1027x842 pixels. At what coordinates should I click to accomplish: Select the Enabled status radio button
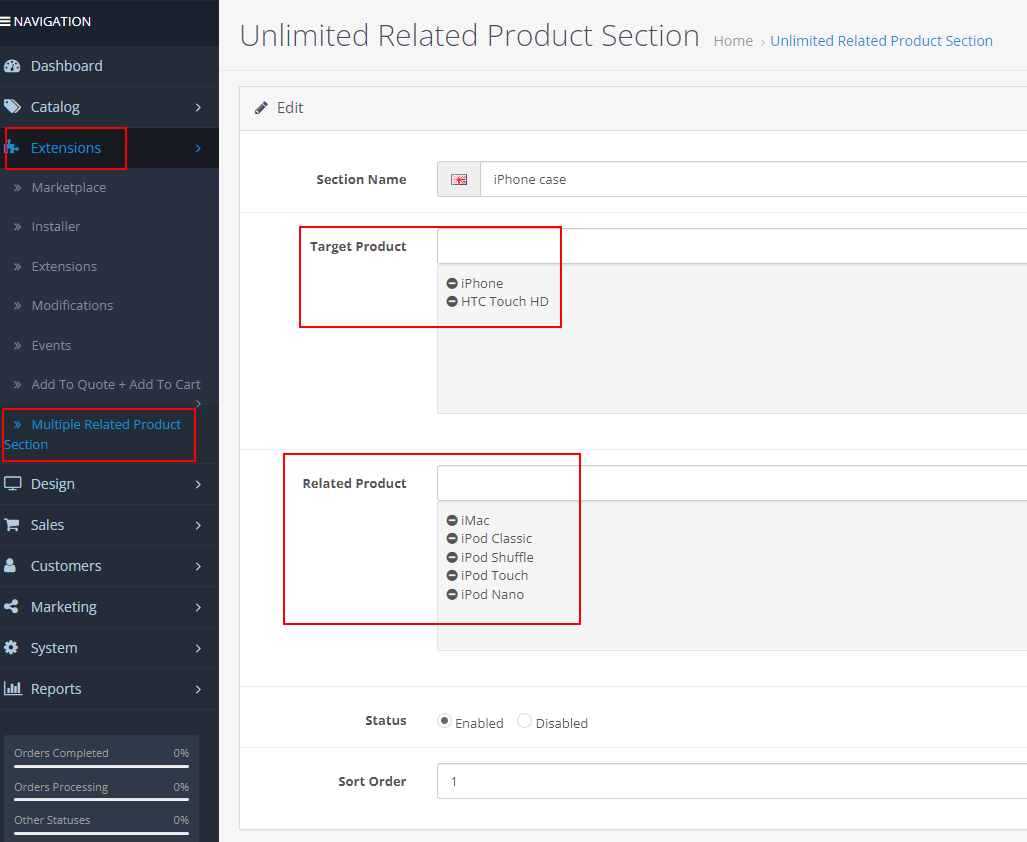(444, 721)
